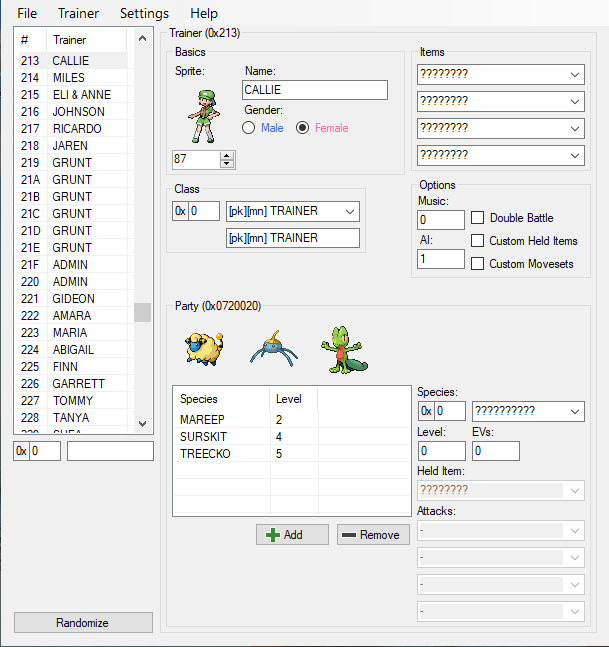609x647 pixels.
Task: Open the second Items dropdown
Action: (x=575, y=102)
